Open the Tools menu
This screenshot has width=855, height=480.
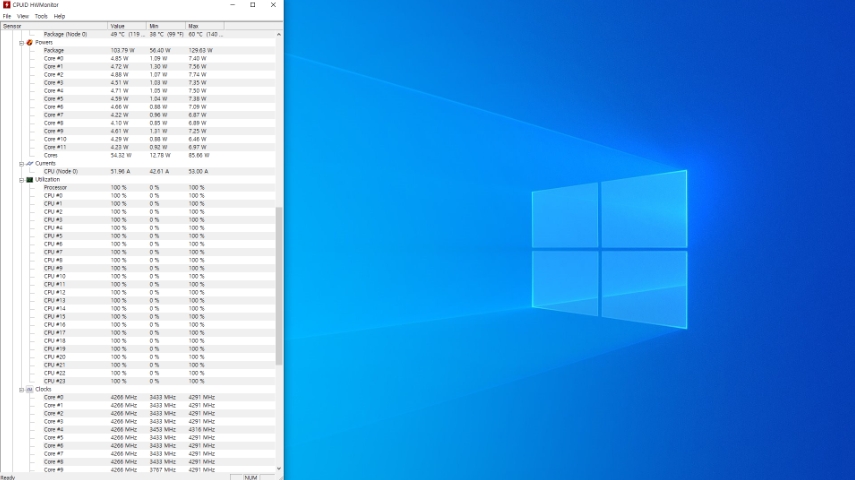[x=41, y=16]
